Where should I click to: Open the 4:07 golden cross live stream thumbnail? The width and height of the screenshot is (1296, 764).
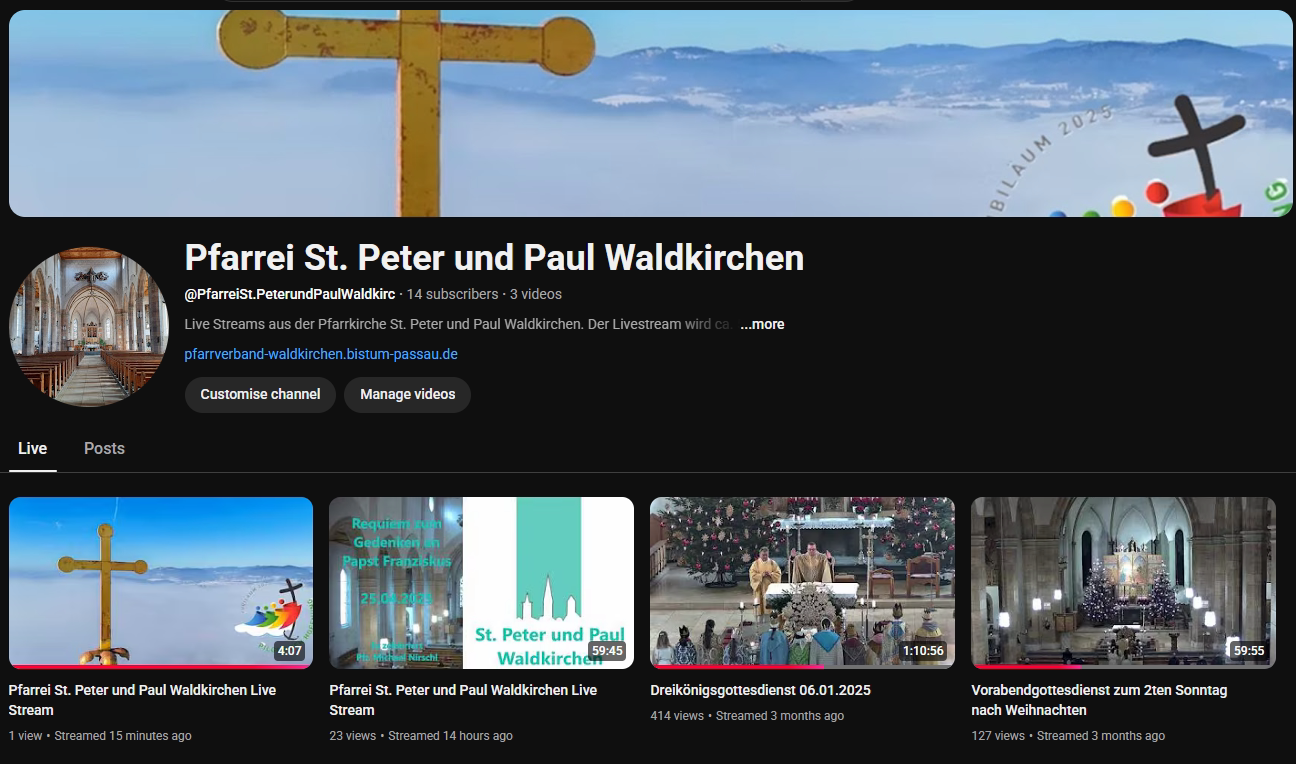pos(161,582)
